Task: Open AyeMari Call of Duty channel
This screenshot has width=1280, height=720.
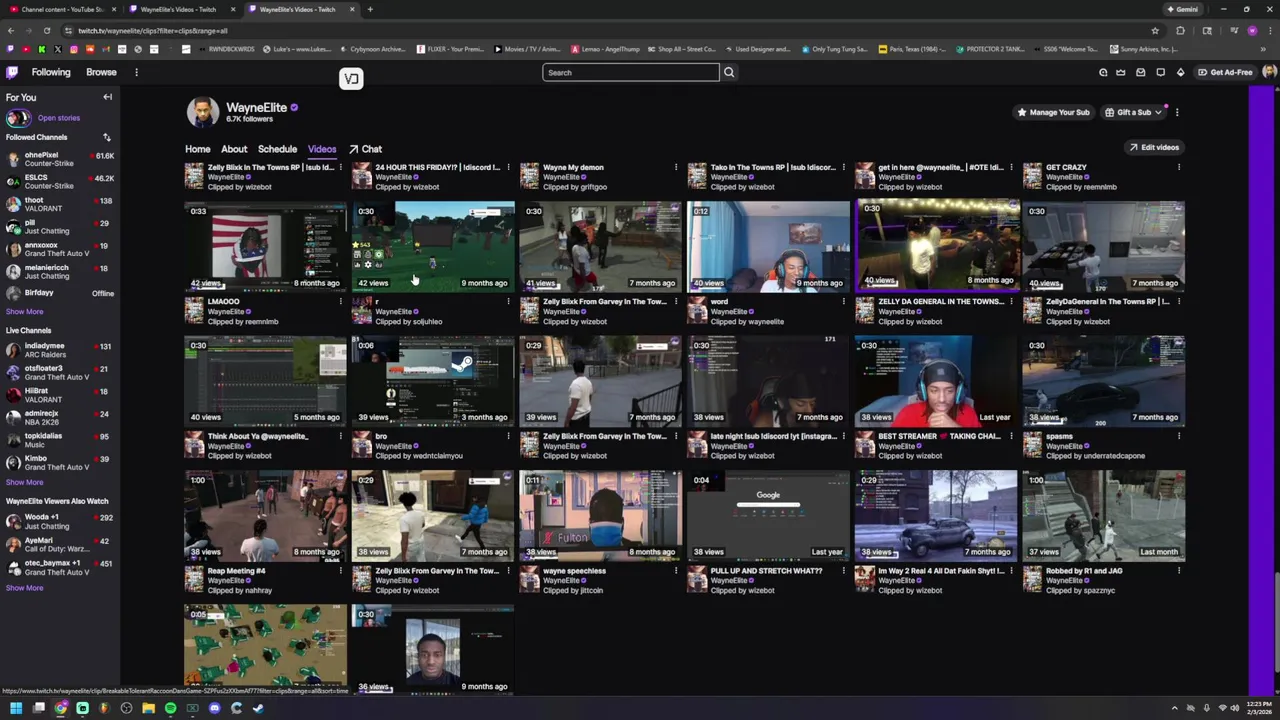Action: click(60, 545)
